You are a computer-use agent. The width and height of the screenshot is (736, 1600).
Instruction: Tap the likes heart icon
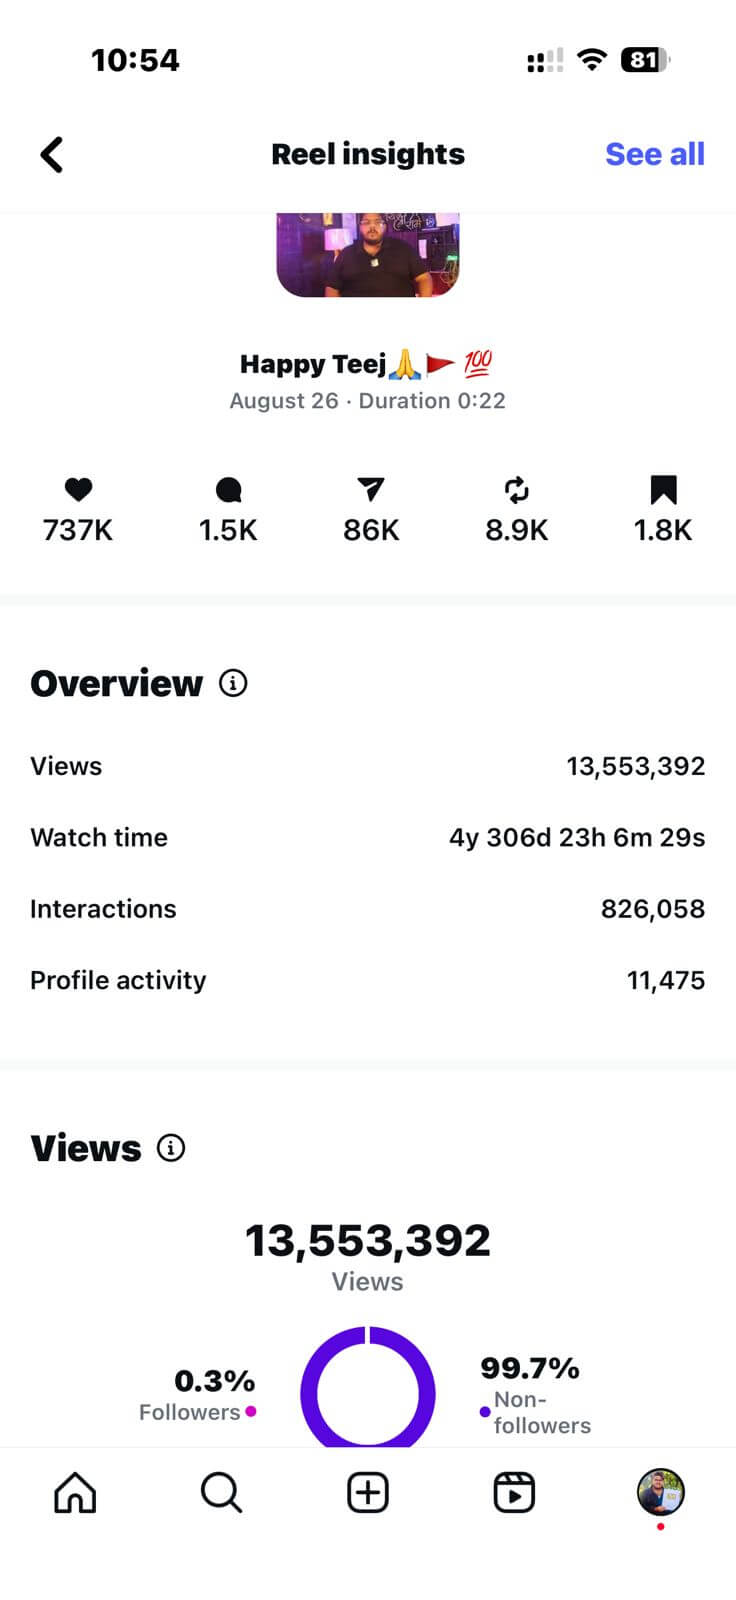[x=78, y=489]
